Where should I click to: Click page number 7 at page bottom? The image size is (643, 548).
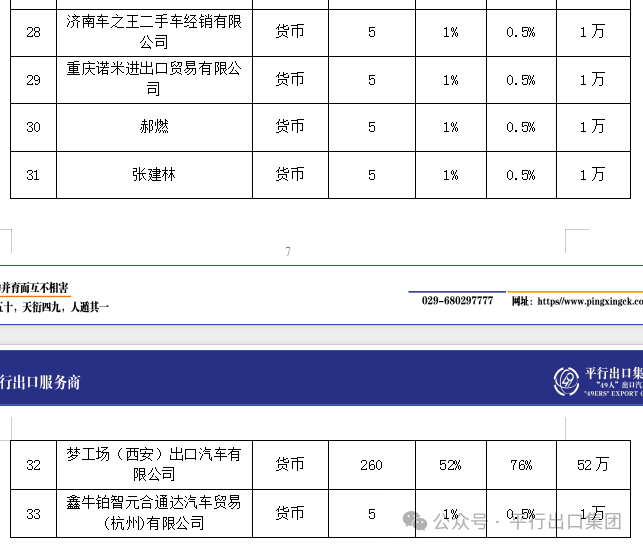pos(288,251)
